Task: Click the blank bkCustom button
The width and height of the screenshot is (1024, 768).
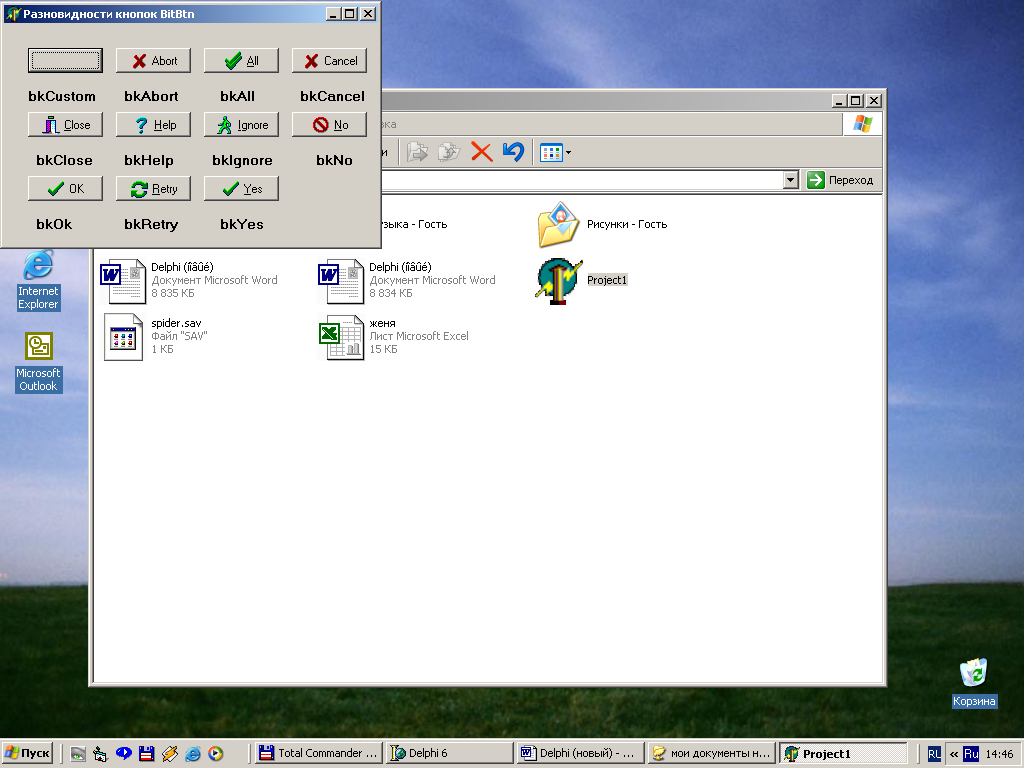Action: (65, 61)
